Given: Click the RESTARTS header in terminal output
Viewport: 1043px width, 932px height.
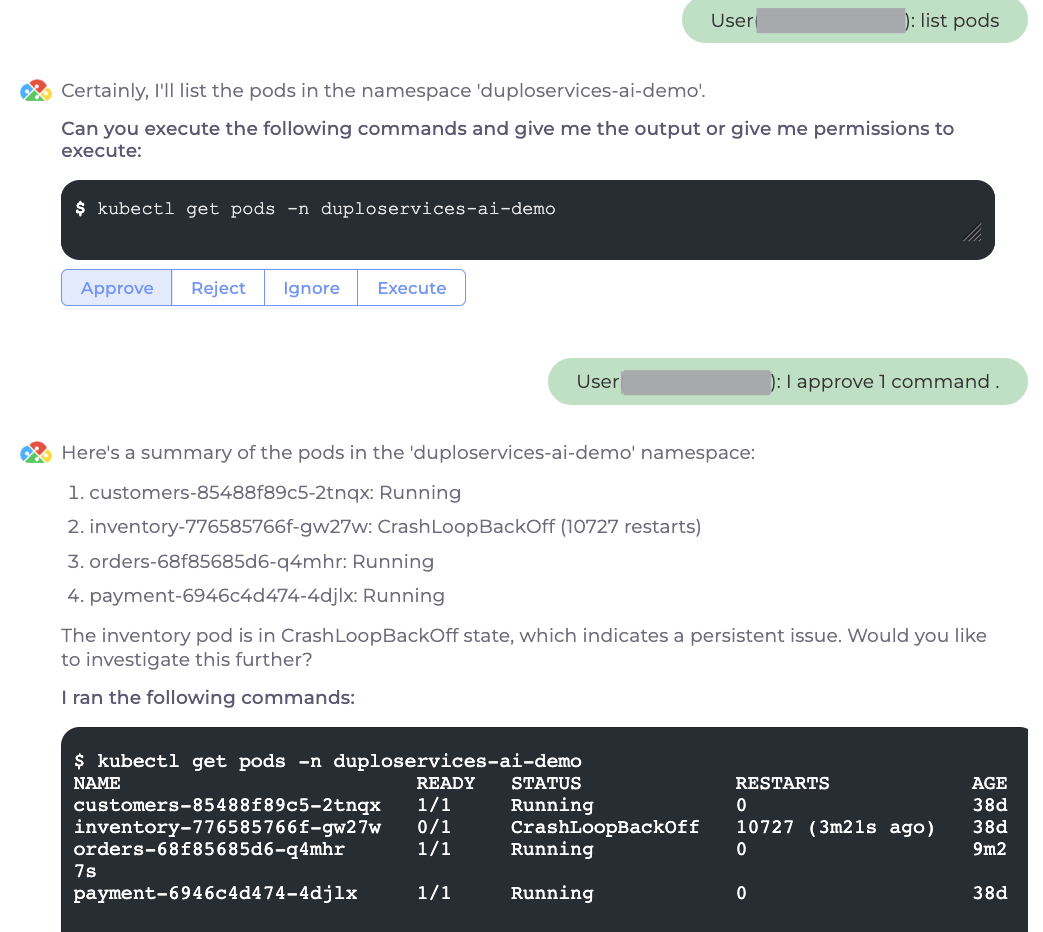Looking at the screenshot, I should [782, 783].
